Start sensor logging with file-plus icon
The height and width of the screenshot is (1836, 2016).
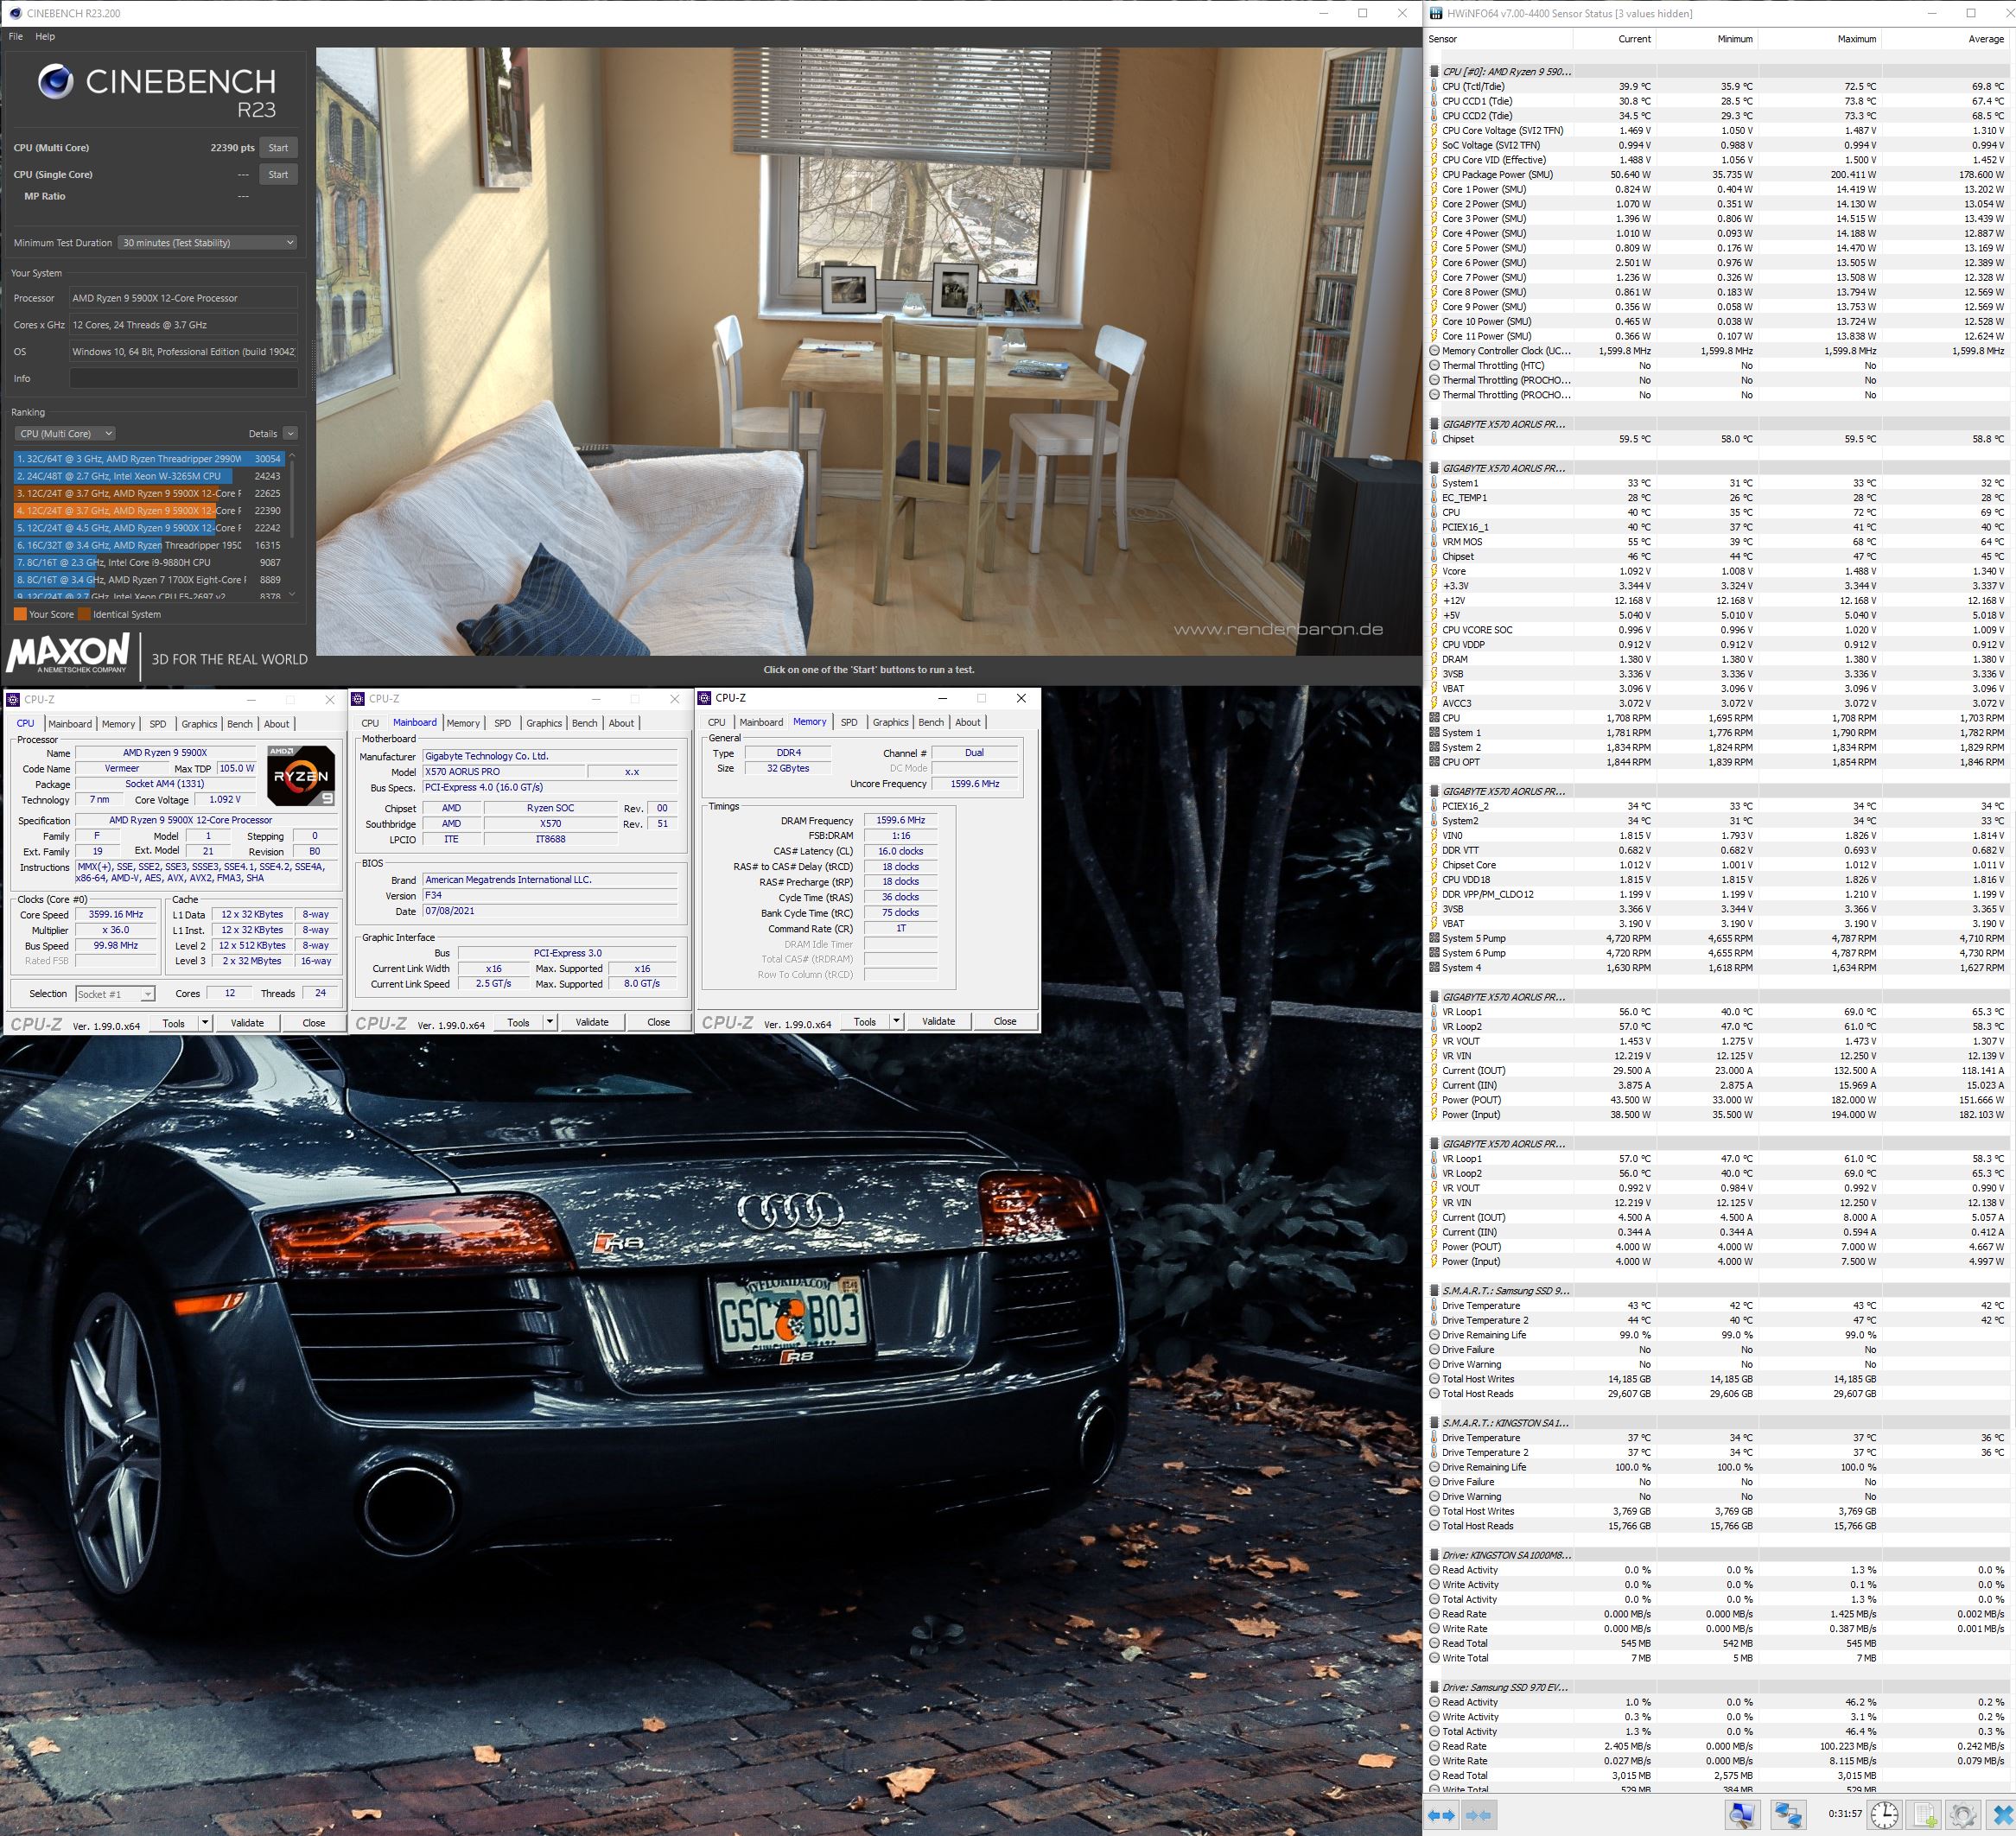pyautogui.click(x=1926, y=1814)
